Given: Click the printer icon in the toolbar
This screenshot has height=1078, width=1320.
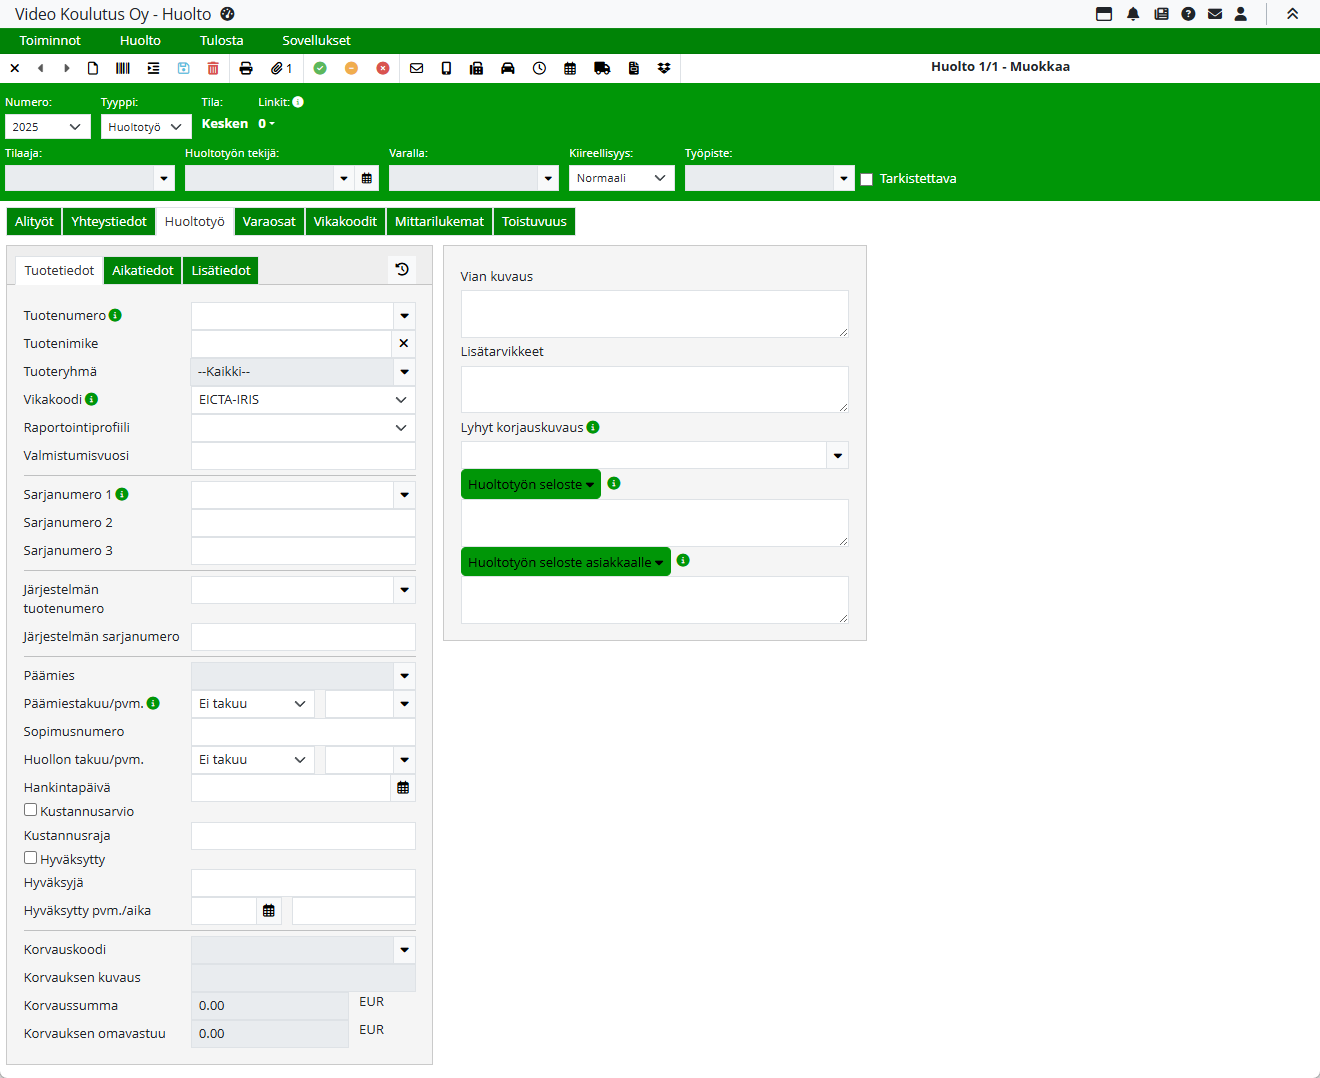Looking at the screenshot, I should point(246,68).
